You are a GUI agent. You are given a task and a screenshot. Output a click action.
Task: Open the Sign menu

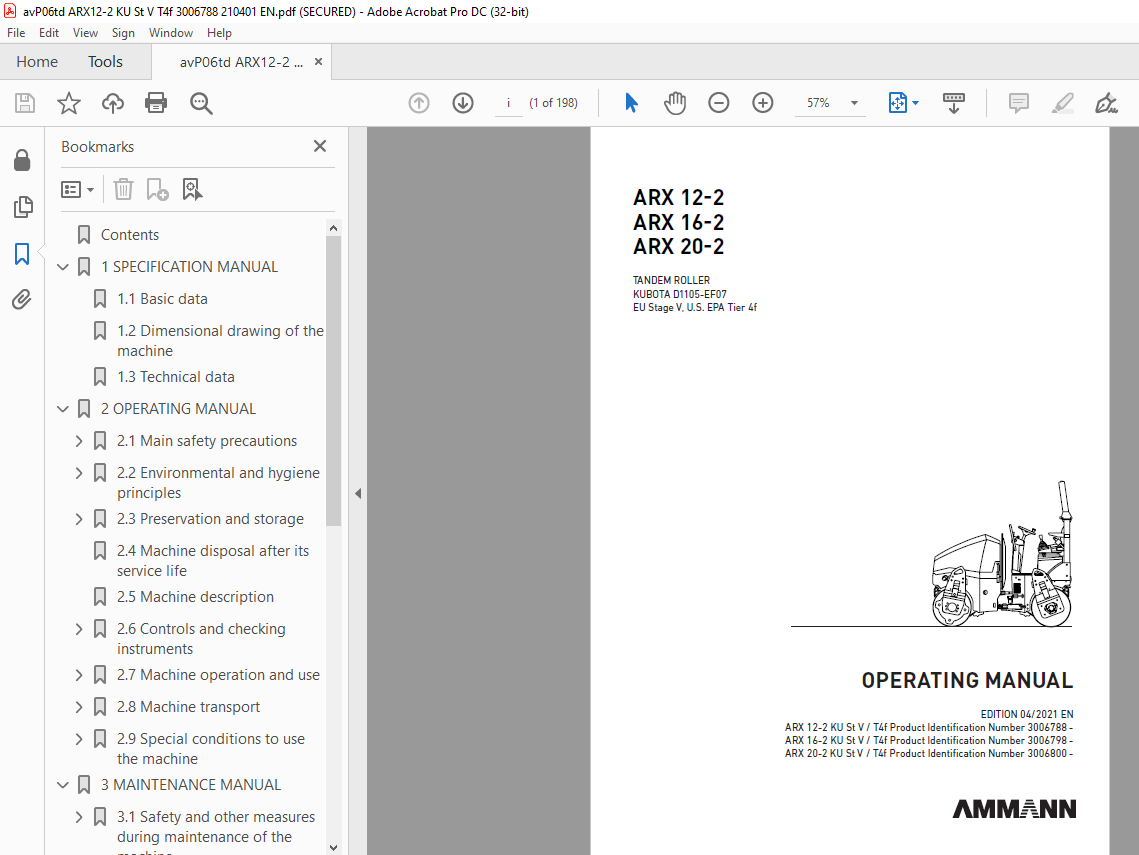123,33
